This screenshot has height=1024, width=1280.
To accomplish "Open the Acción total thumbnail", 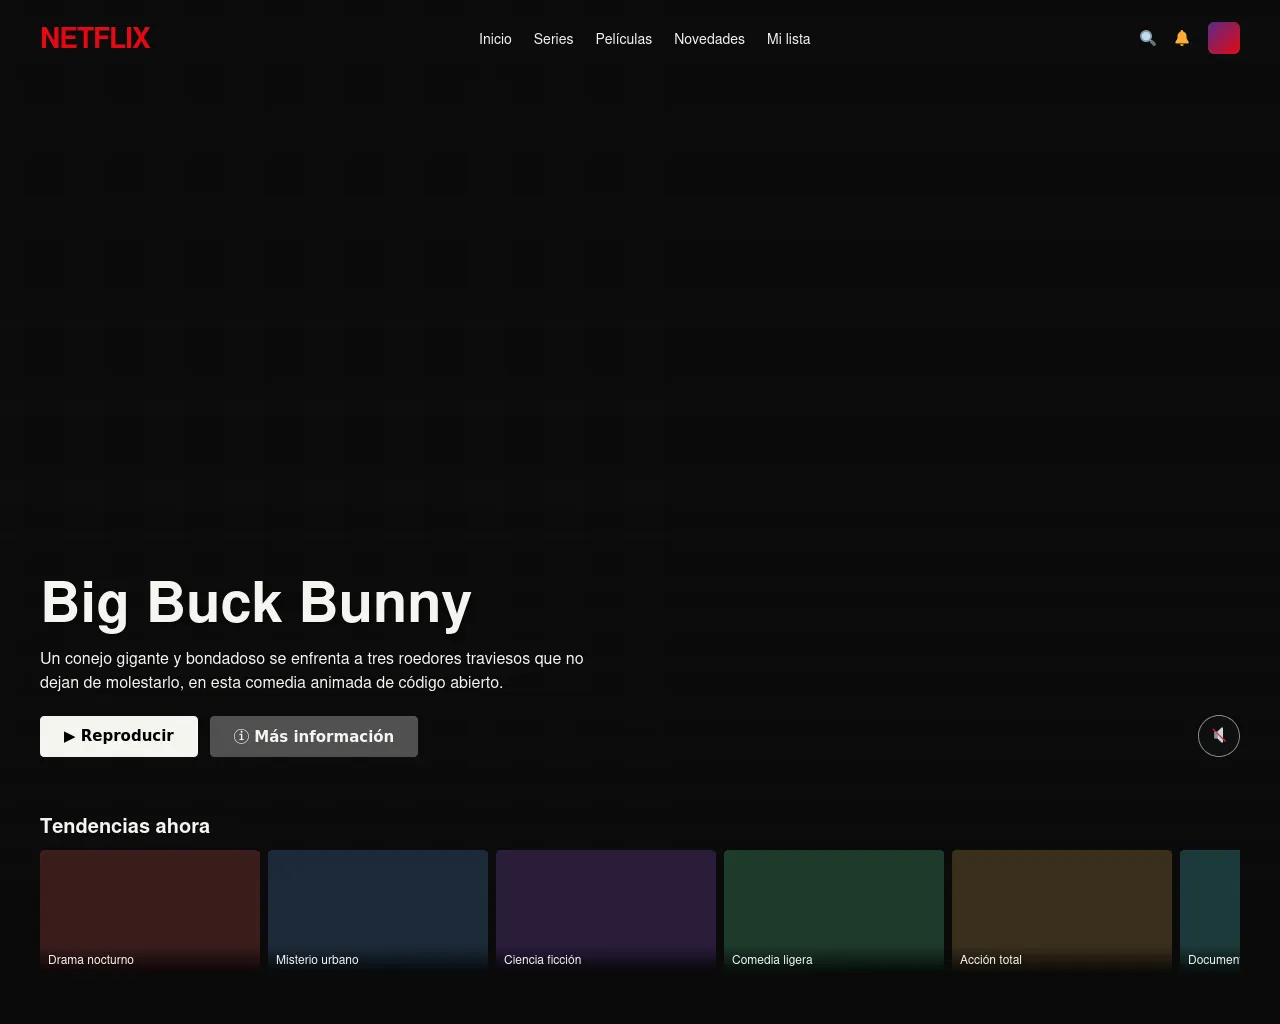I will click(x=1062, y=911).
